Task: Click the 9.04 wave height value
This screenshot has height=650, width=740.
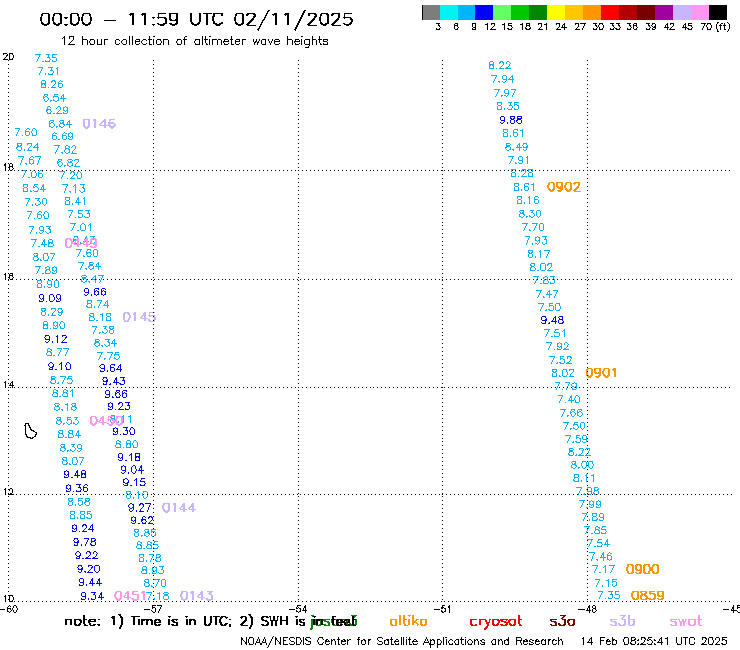Action: point(132,470)
